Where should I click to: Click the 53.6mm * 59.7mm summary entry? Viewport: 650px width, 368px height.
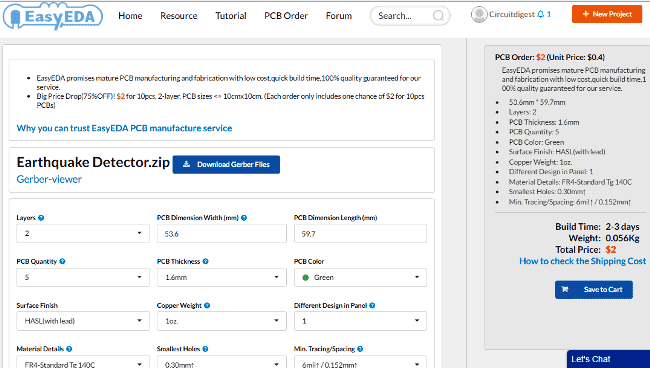click(x=537, y=102)
